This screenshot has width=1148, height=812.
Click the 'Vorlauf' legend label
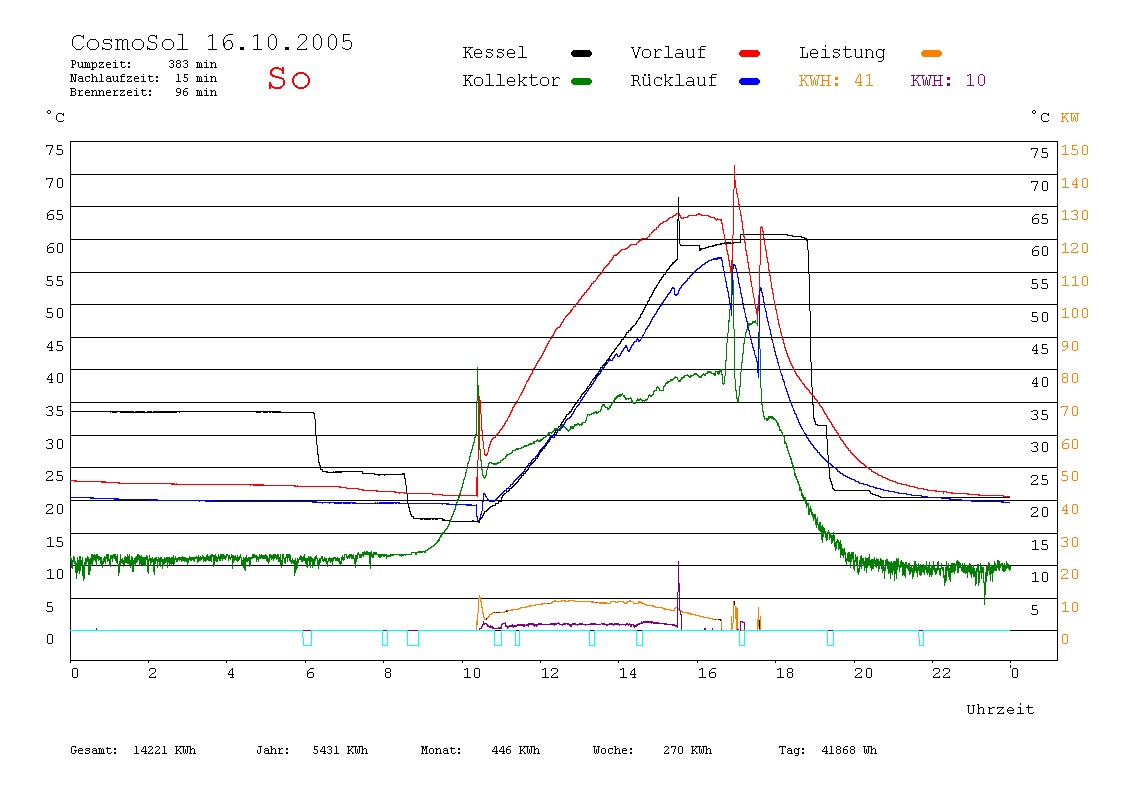pos(668,53)
